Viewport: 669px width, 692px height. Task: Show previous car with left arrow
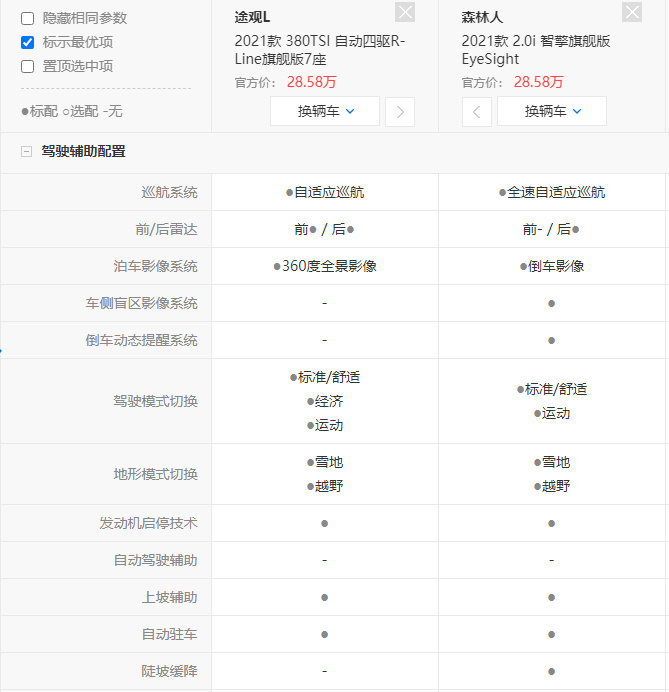click(x=477, y=112)
